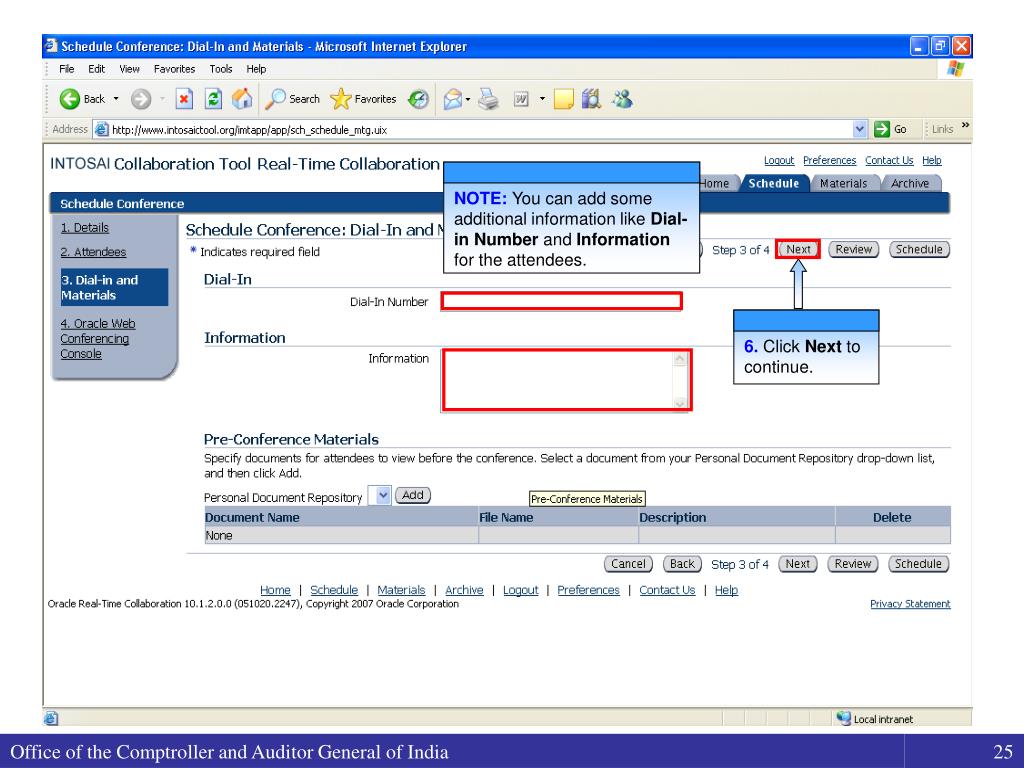Image resolution: width=1024 pixels, height=768 pixels.
Task: Click the Messenger people icon
Action: pyautogui.click(x=622, y=99)
